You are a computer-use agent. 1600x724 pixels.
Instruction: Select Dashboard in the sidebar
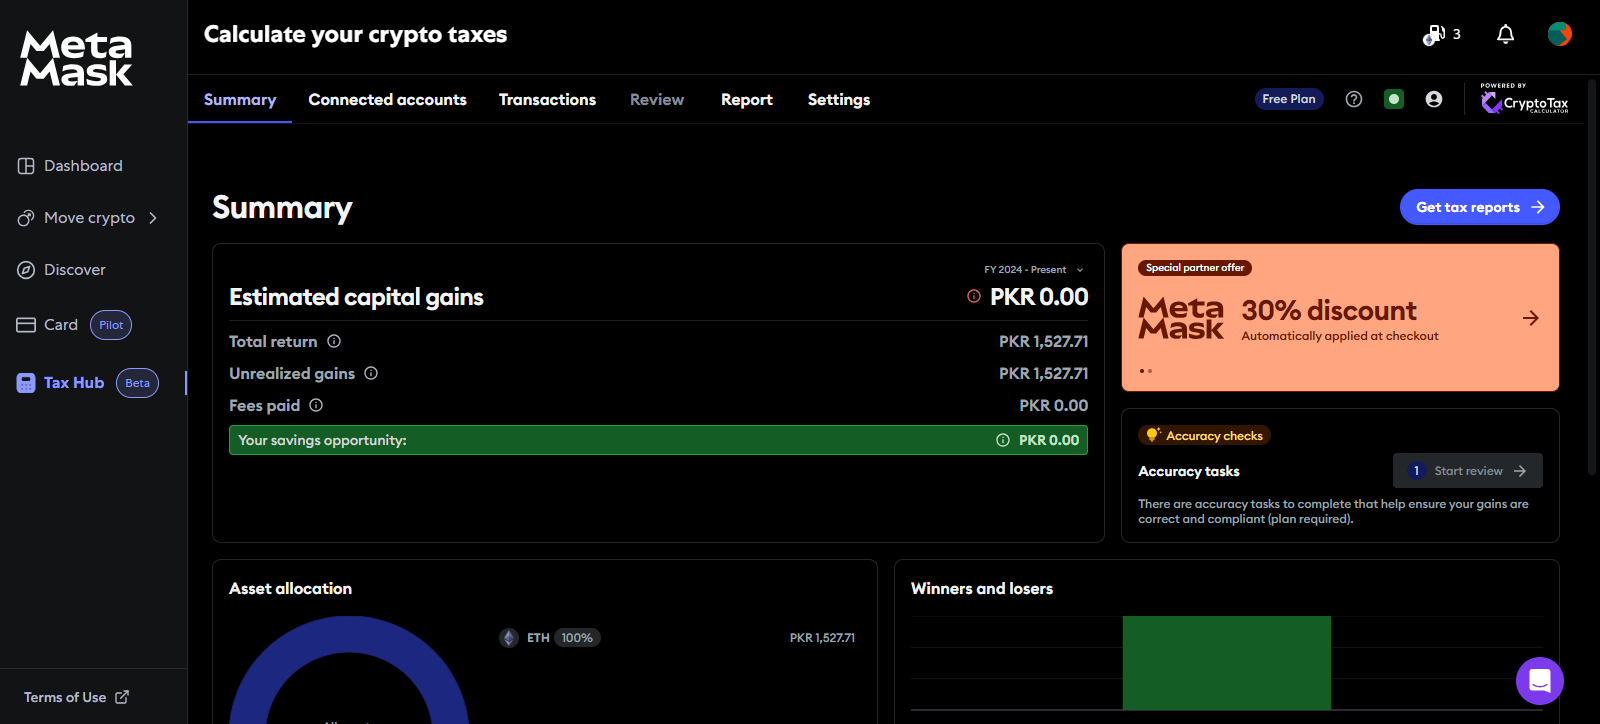pyautogui.click(x=83, y=166)
